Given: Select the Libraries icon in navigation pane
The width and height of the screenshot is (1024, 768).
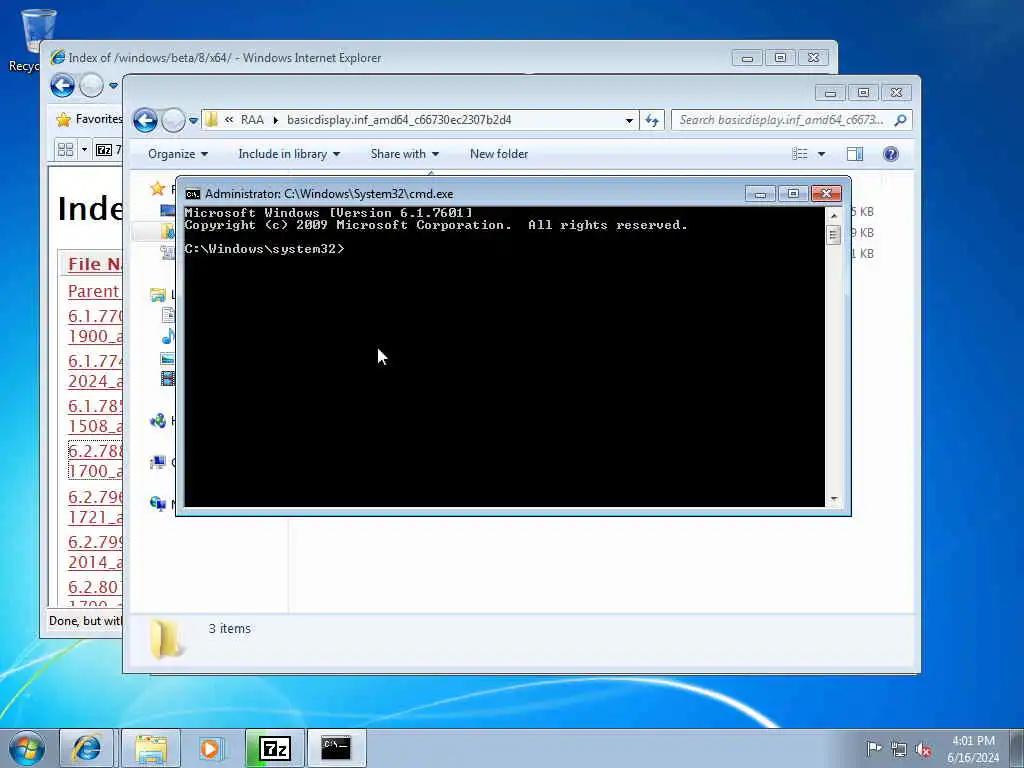Looking at the screenshot, I should (157, 295).
